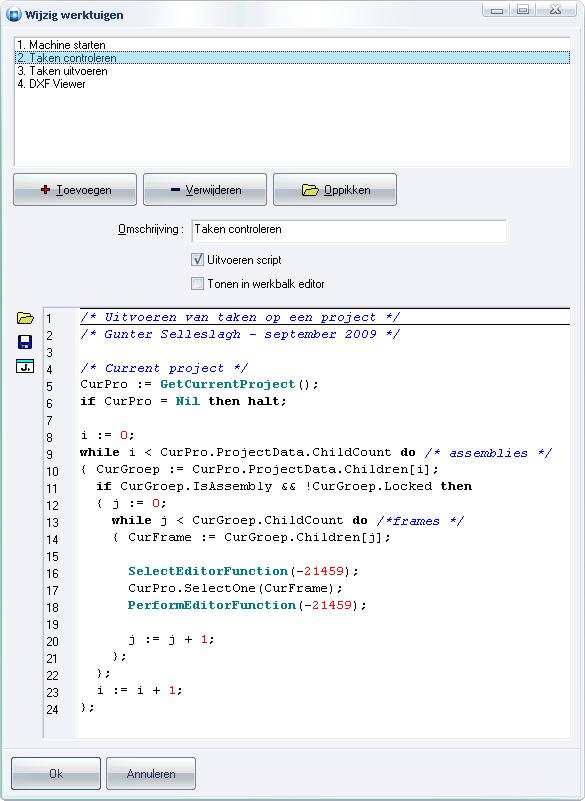The height and width of the screenshot is (801, 585).
Task: Click the Omschrijving text field
Action: click(349, 230)
